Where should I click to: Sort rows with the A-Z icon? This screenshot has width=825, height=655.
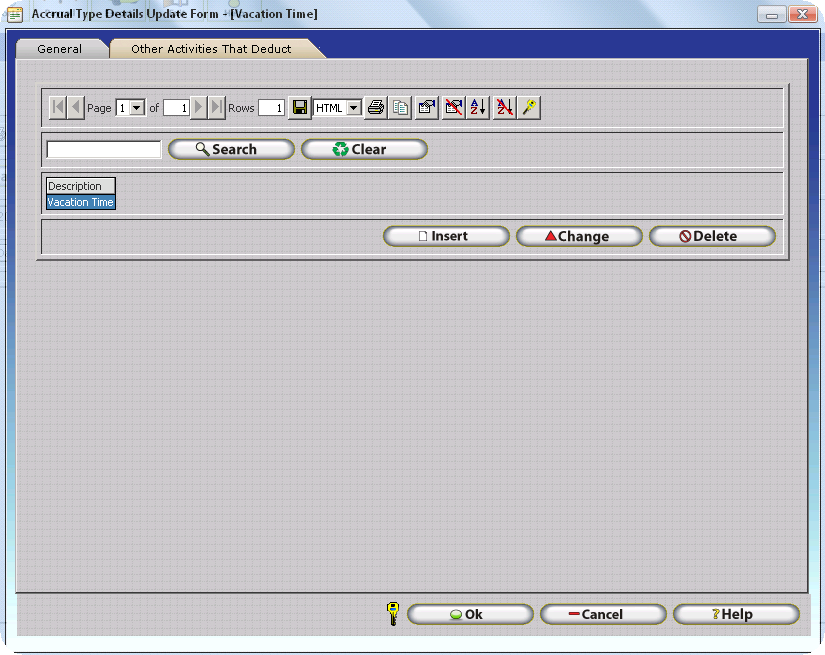point(479,108)
